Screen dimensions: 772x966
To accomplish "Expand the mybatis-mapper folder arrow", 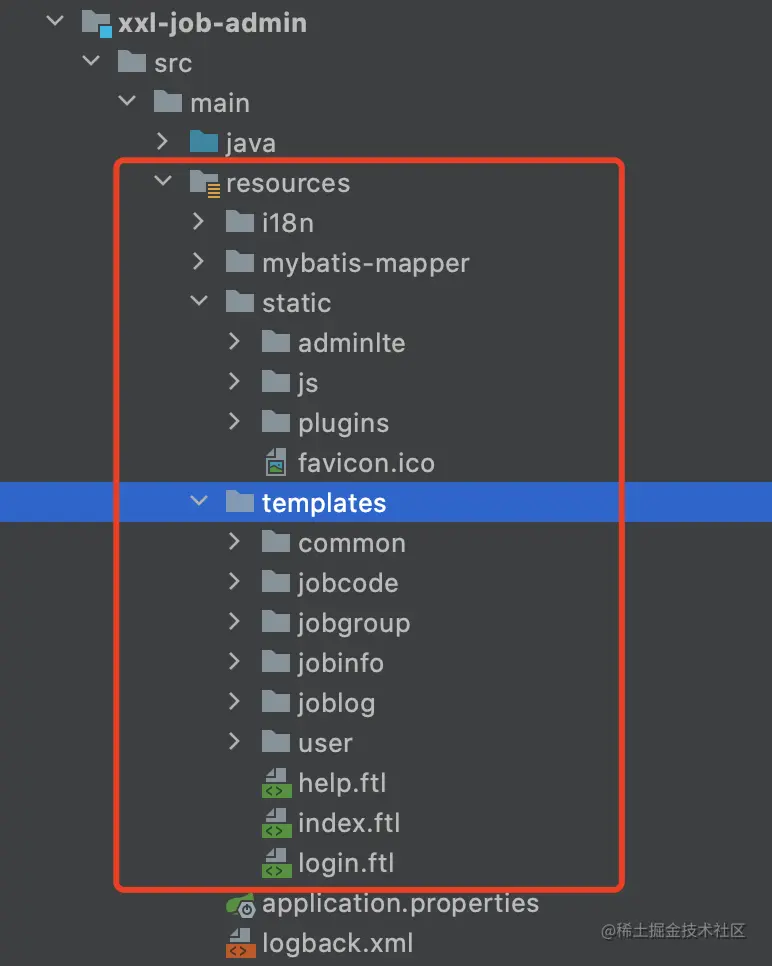I will tap(198, 262).
